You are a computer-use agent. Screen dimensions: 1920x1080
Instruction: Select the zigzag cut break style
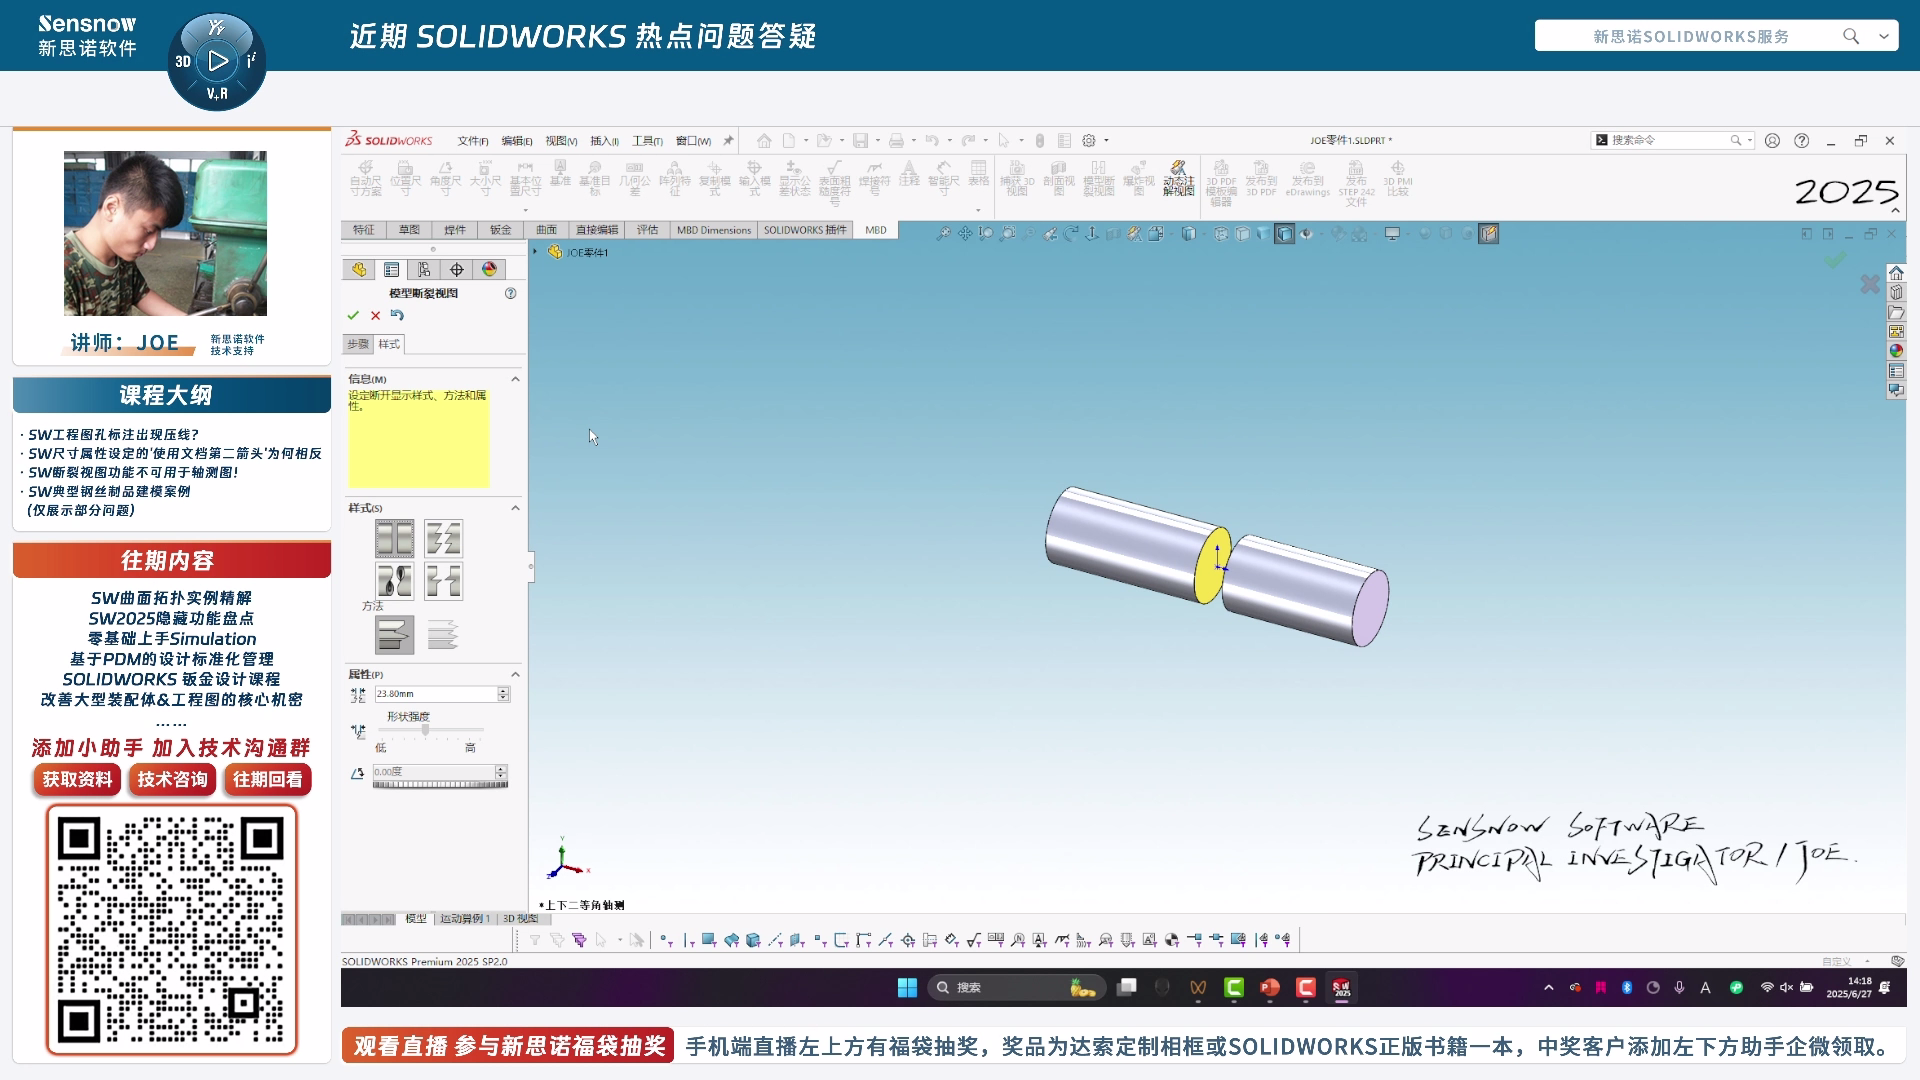pyautogui.click(x=443, y=539)
